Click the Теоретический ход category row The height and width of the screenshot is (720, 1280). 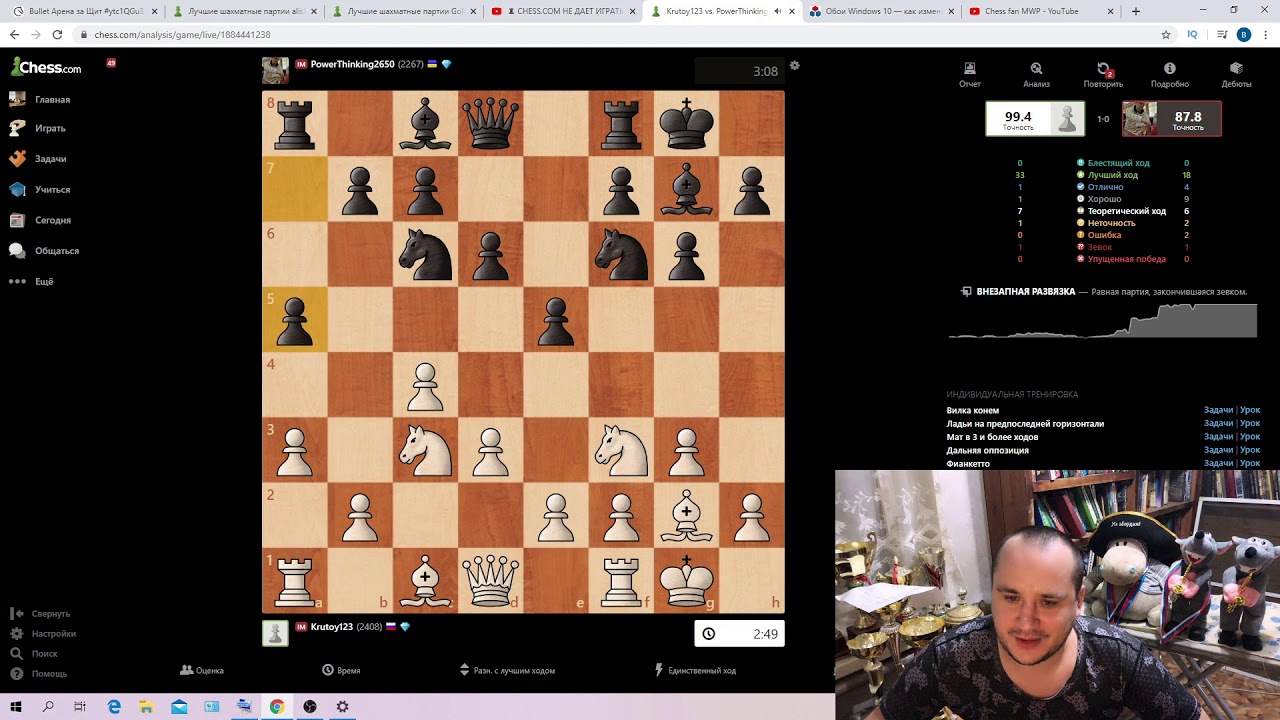pos(1103,211)
